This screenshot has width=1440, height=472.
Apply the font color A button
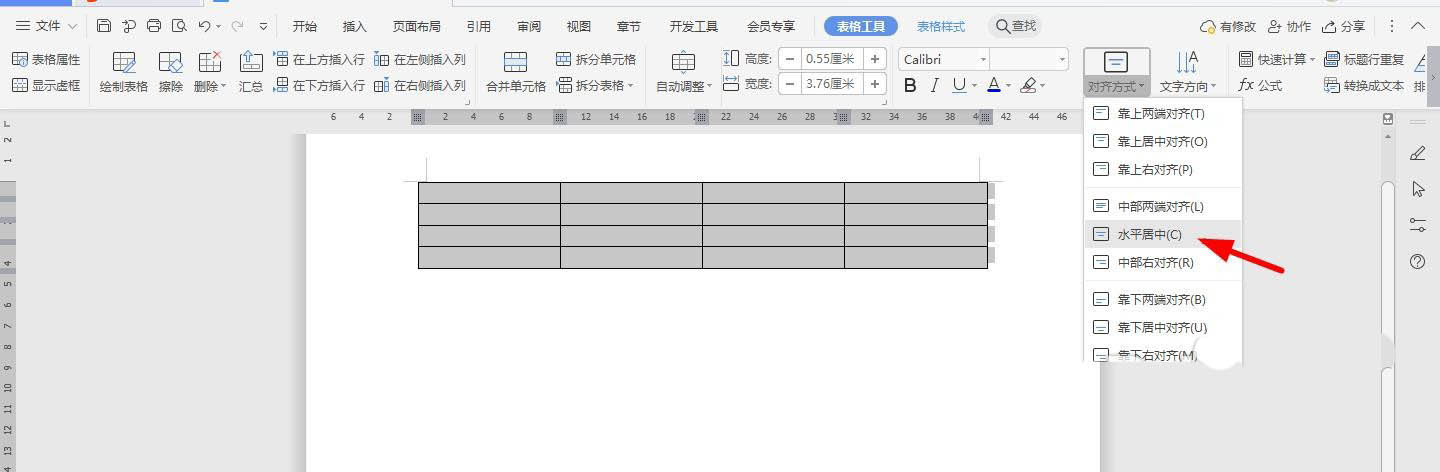click(993, 86)
